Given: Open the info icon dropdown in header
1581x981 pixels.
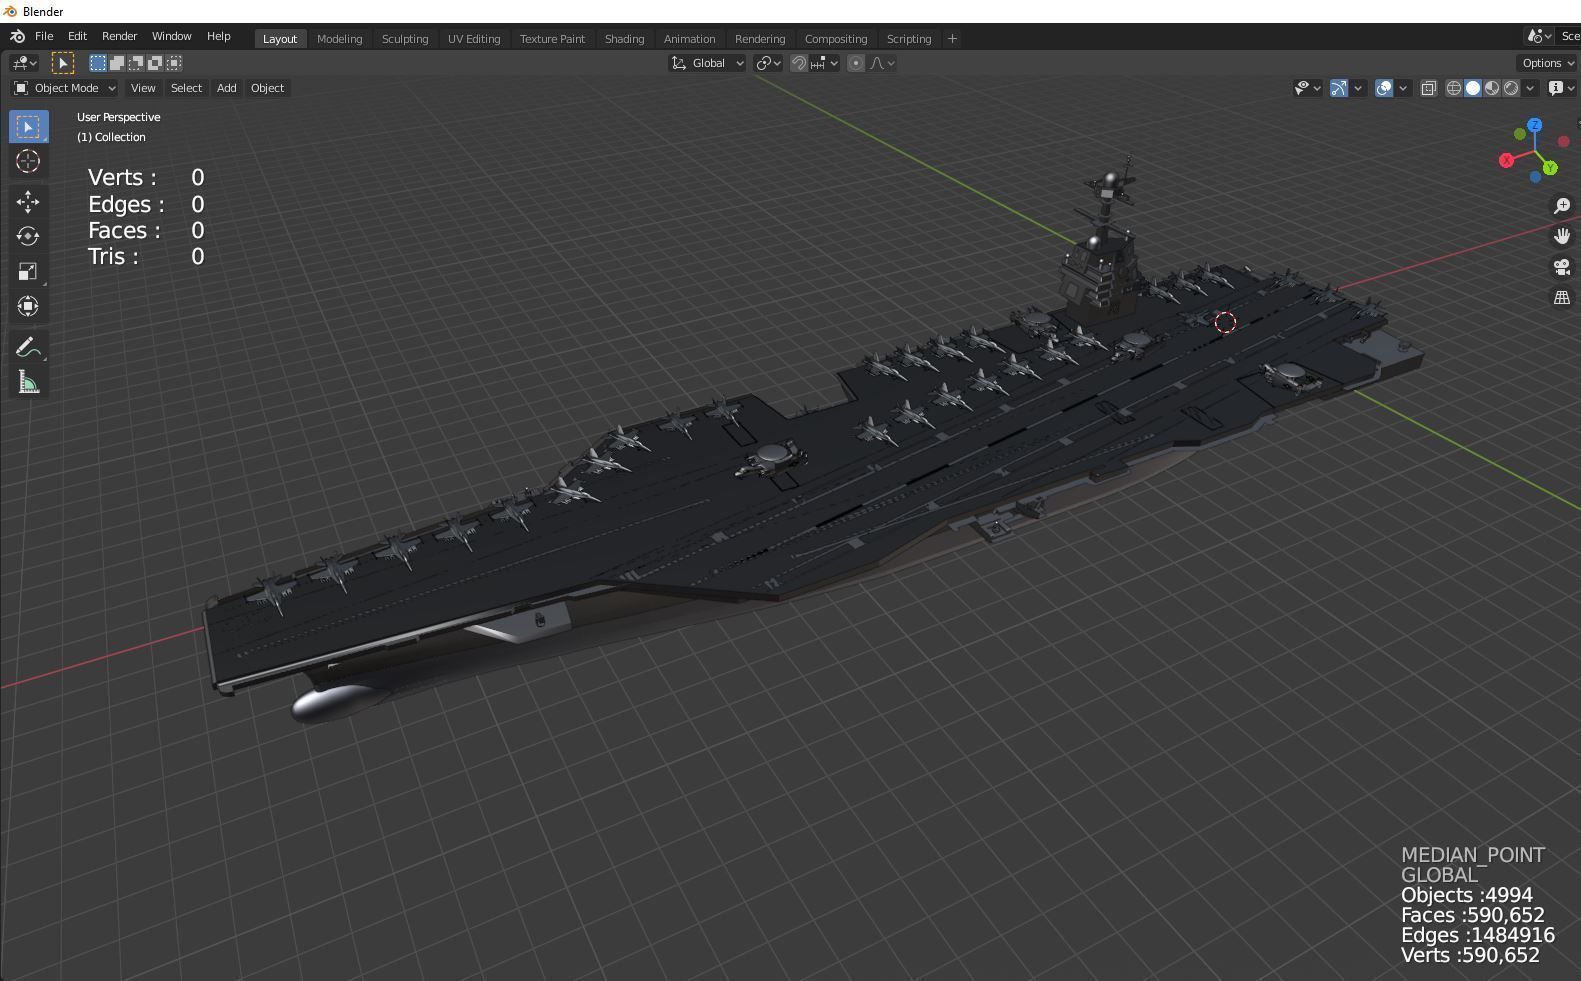Looking at the screenshot, I should tap(1560, 88).
